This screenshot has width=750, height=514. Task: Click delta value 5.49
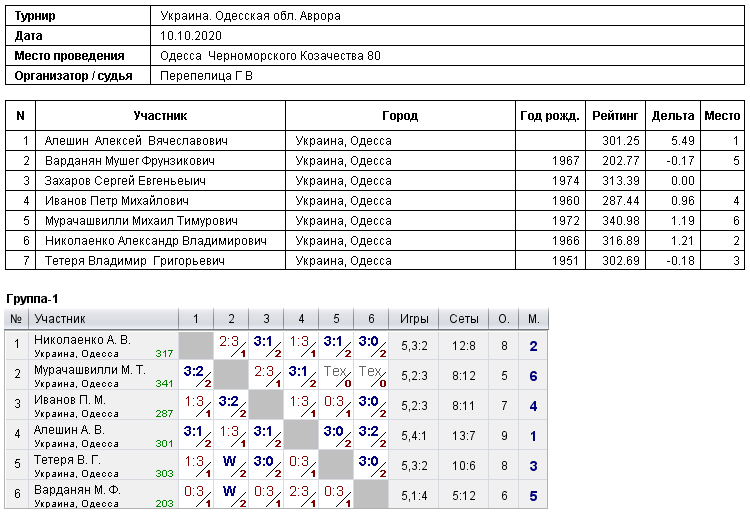pos(683,141)
